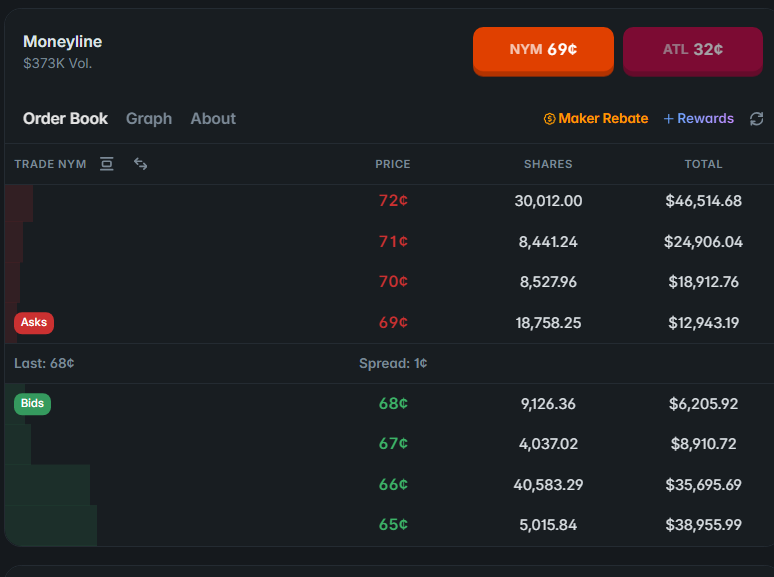
Task: Click total $6,205.92
Action: [703, 404]
